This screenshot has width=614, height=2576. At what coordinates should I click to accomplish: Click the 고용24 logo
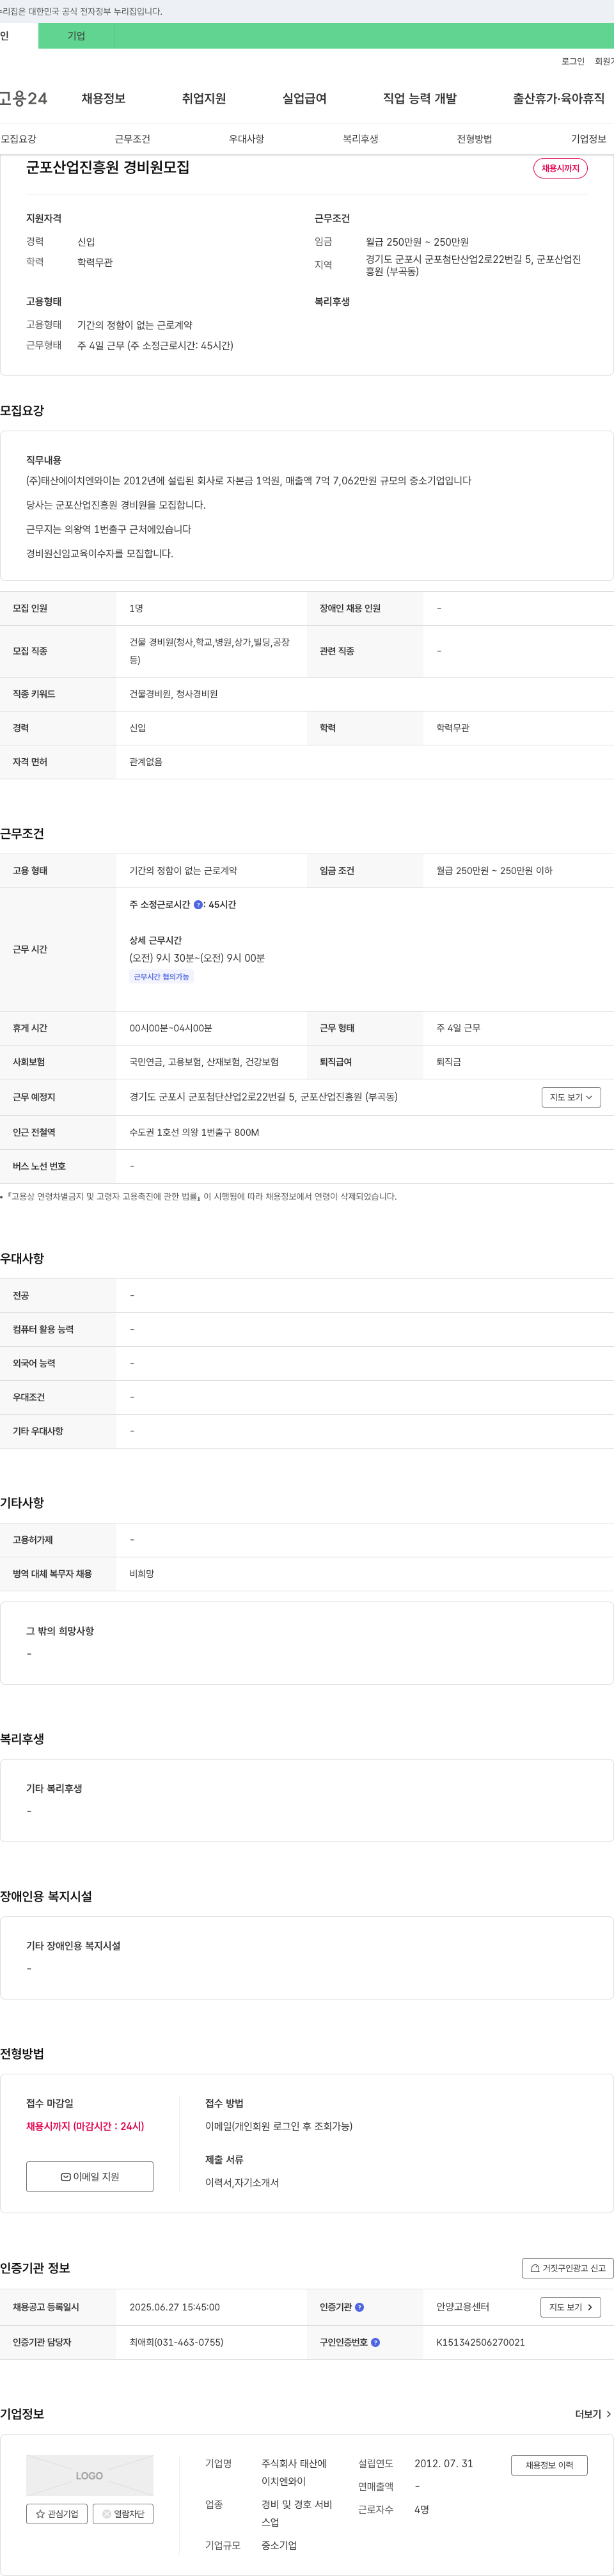click(23, 98)
